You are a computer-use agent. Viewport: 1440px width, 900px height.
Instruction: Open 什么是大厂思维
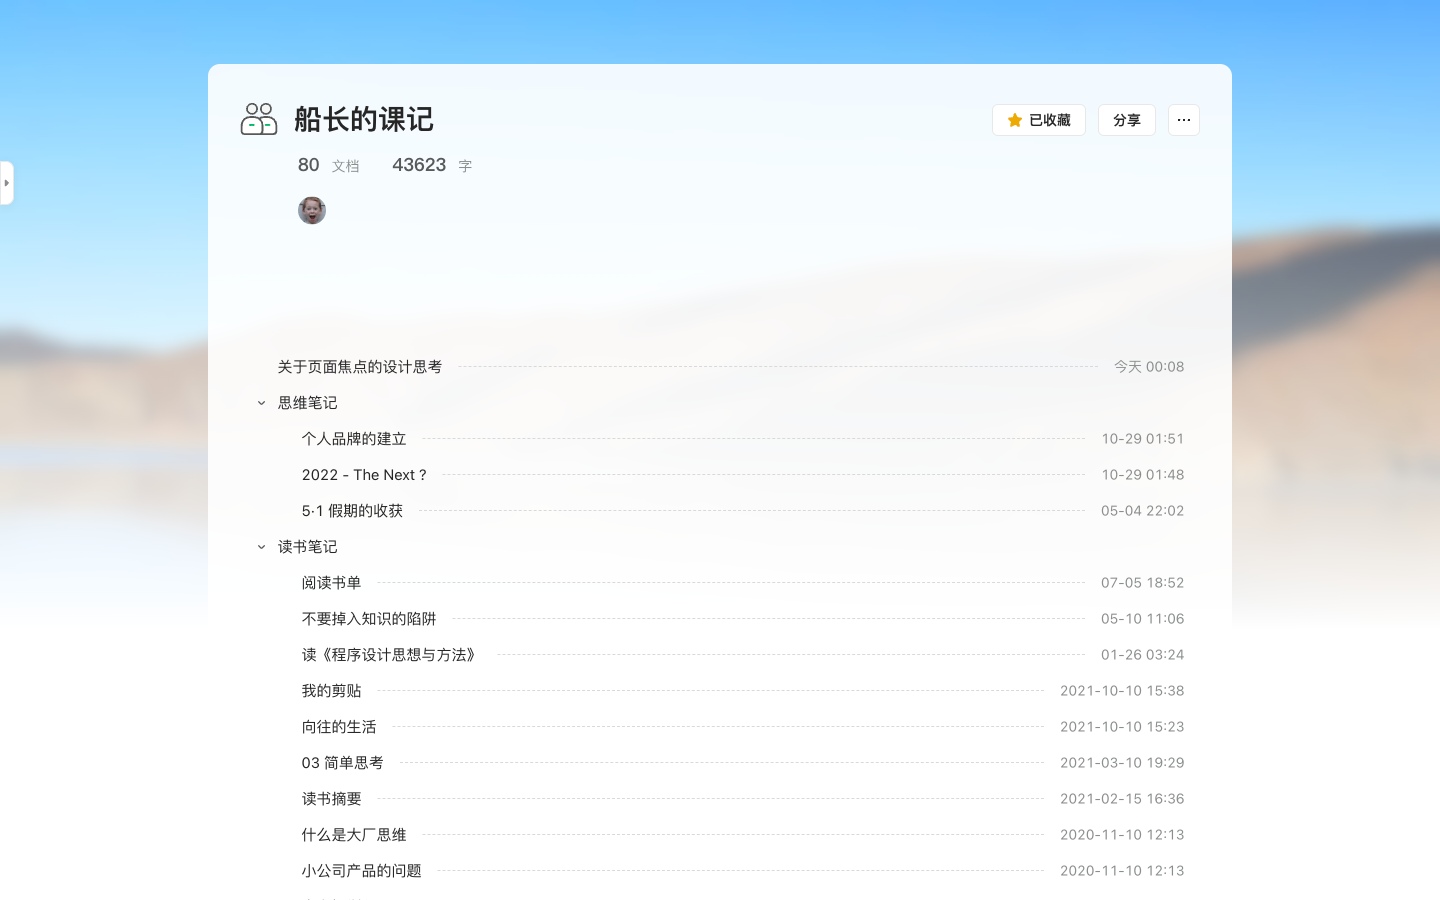(353, 834)
